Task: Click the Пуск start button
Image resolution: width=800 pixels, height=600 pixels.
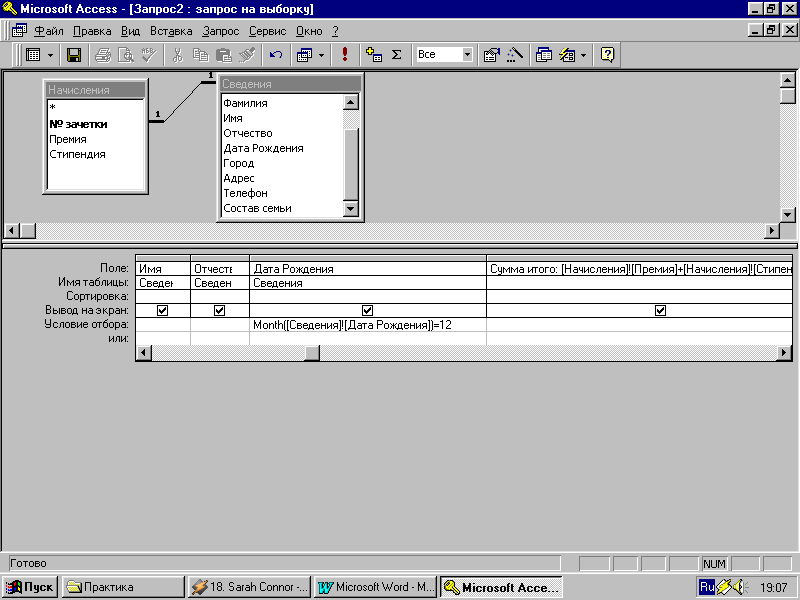Action: [30, 587]
